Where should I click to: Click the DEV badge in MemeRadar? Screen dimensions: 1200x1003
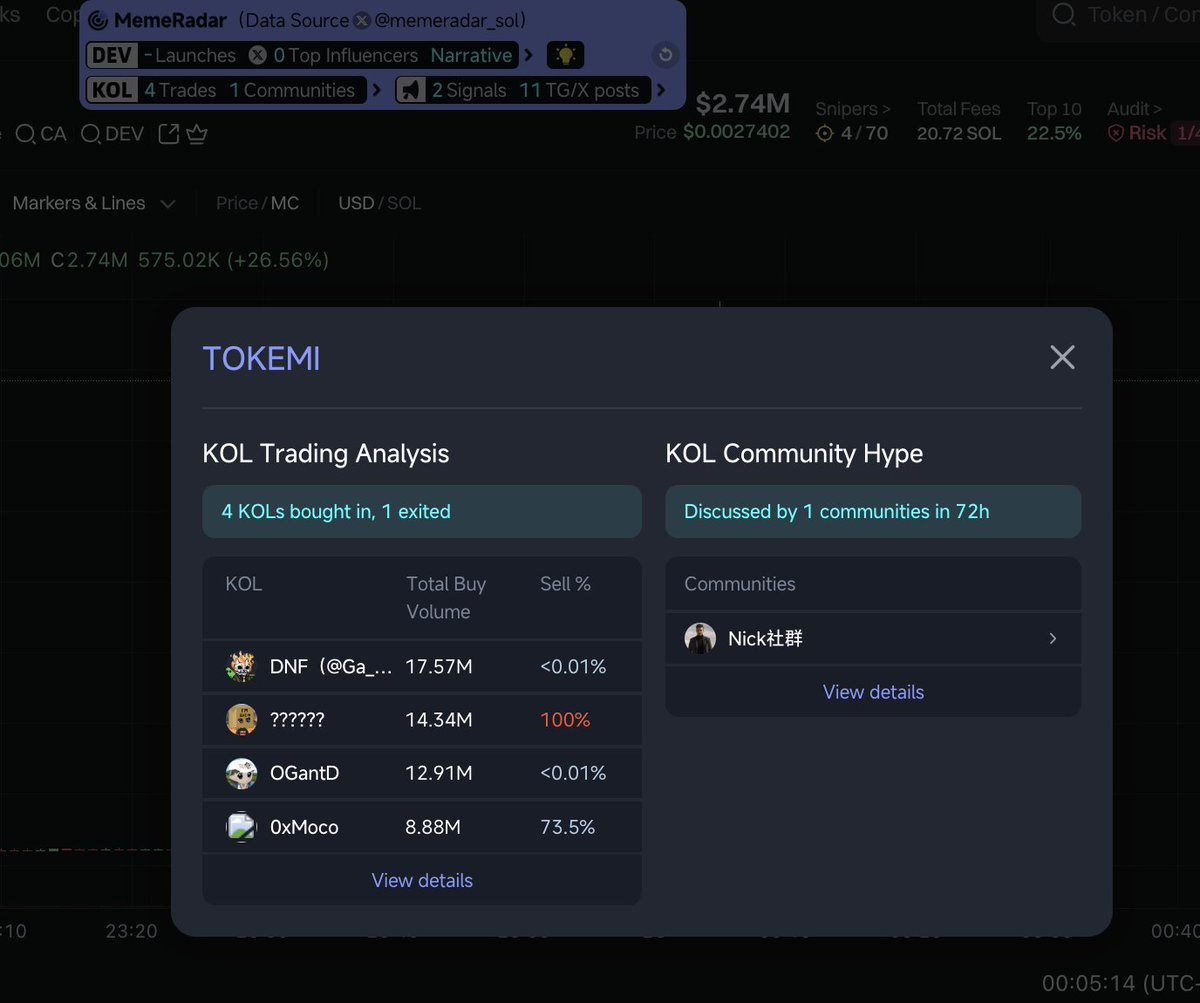[113, 56]
